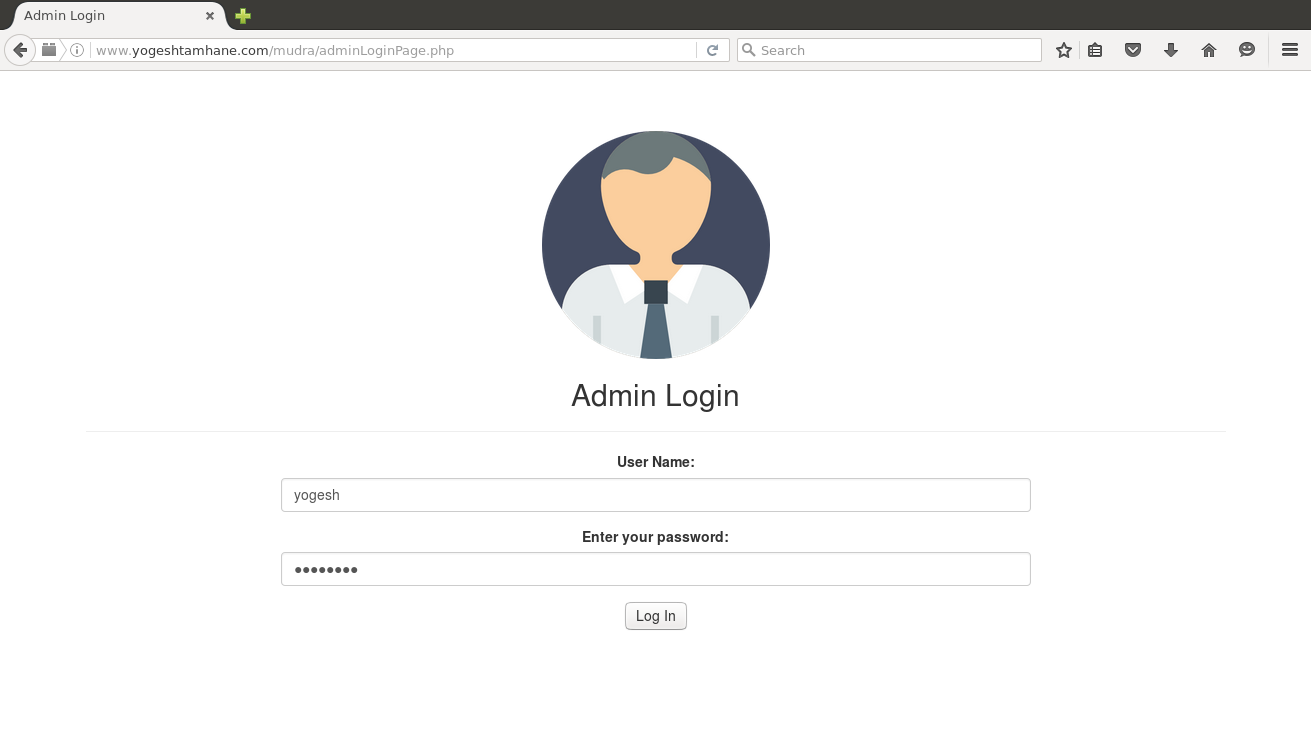Go back with the browser back arrow
This screenshot has width=1311, height=744.
pos(19,50)
